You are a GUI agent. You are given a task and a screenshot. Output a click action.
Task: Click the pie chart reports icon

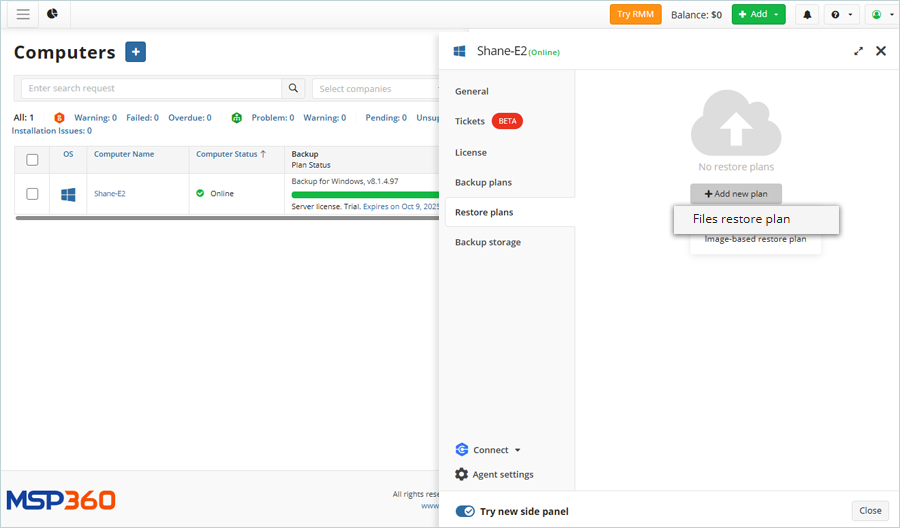click(x=52, y=14)
